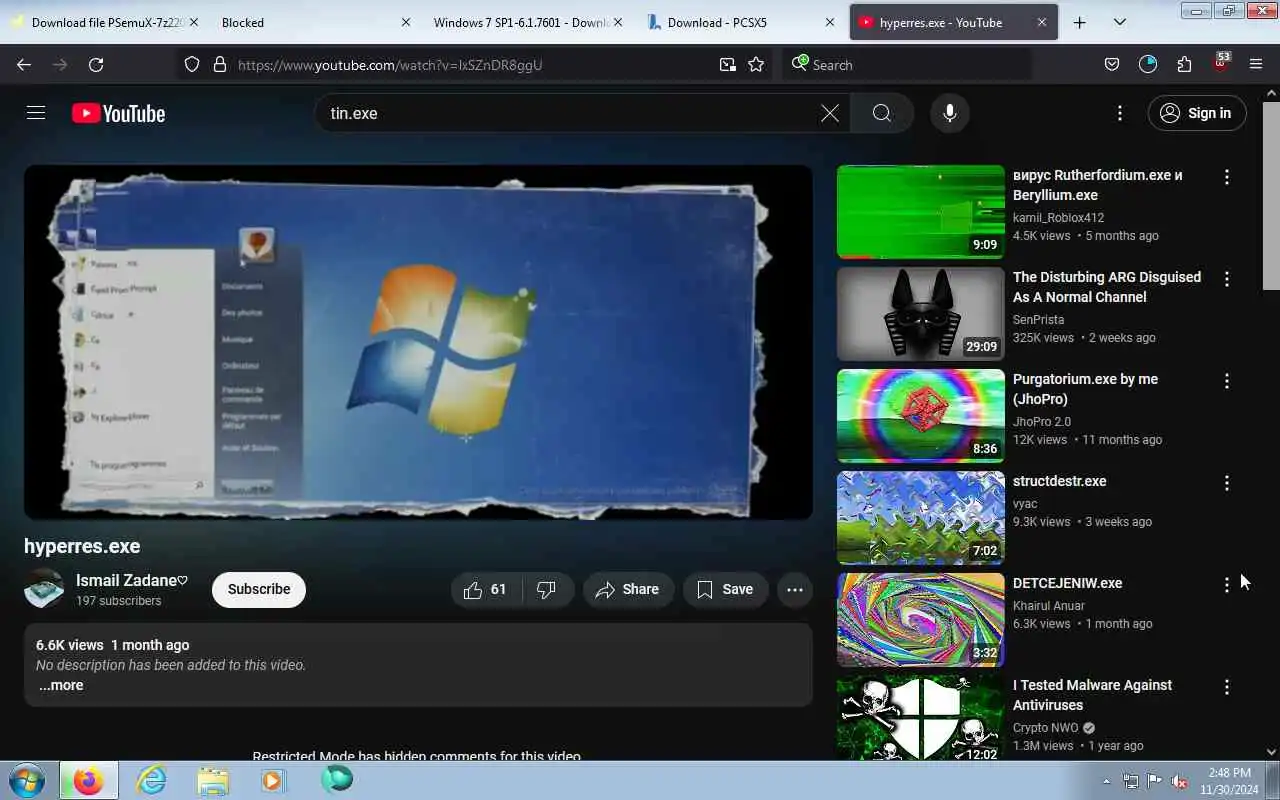The width and height of the screenshot is (1280, 800).
Task: Reload the current page
Action: (x=96, y=64)
